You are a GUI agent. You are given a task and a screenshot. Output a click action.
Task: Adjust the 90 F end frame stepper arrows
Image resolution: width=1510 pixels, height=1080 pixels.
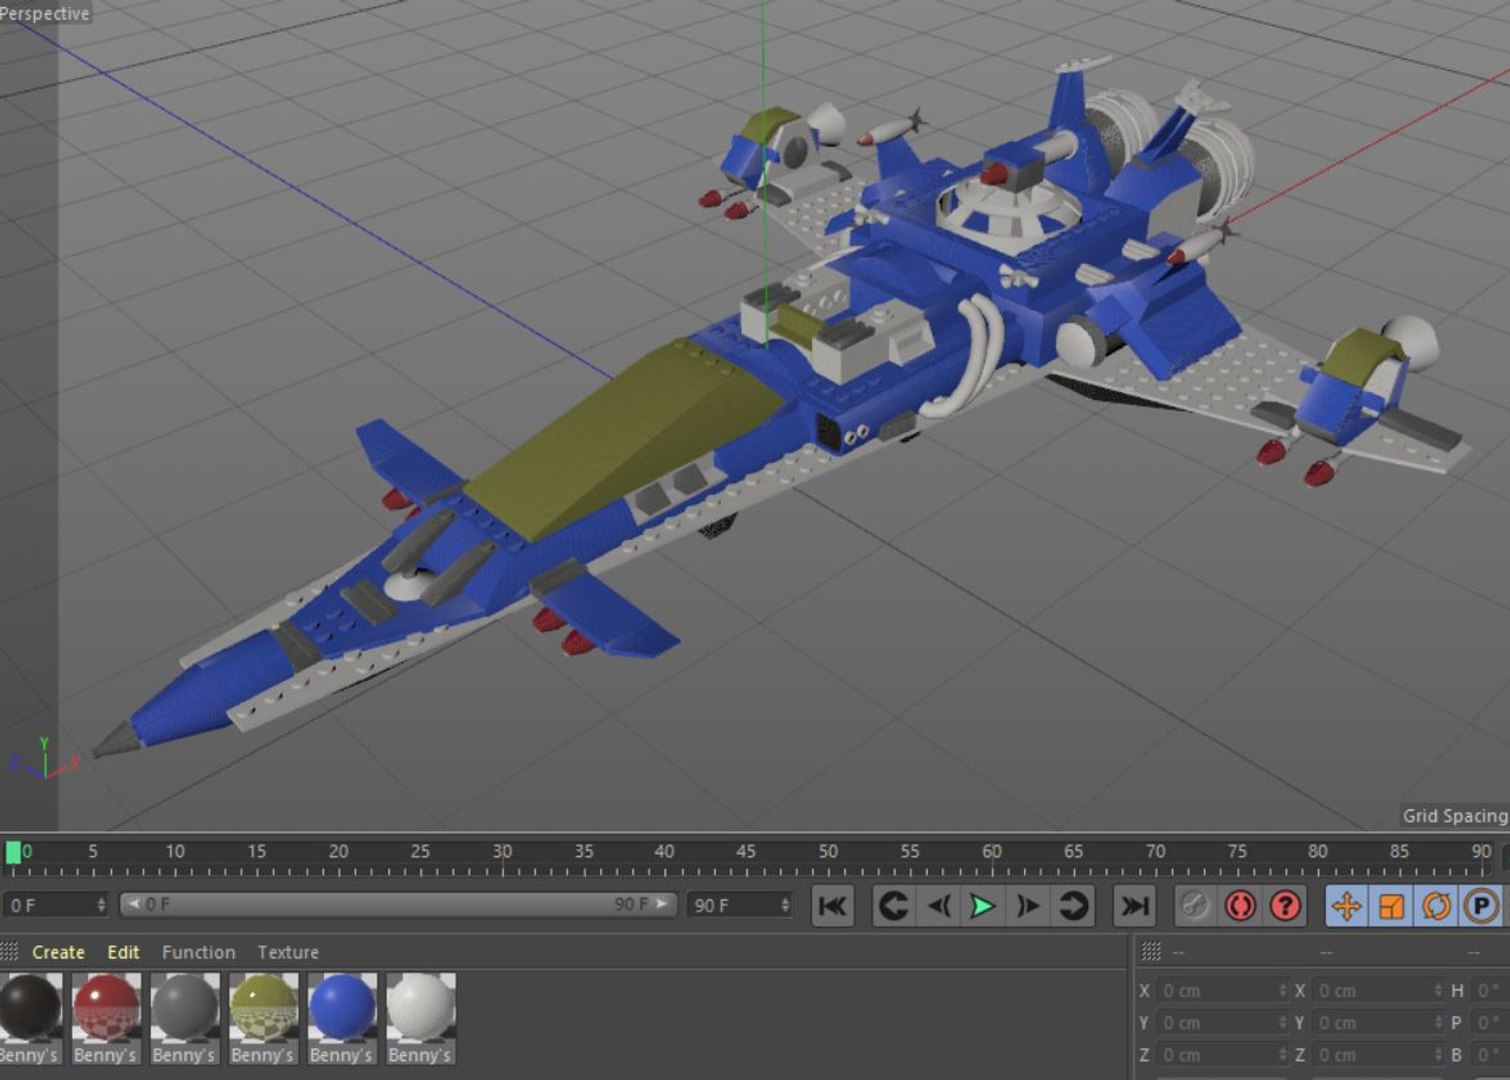(x=785, y=905)
